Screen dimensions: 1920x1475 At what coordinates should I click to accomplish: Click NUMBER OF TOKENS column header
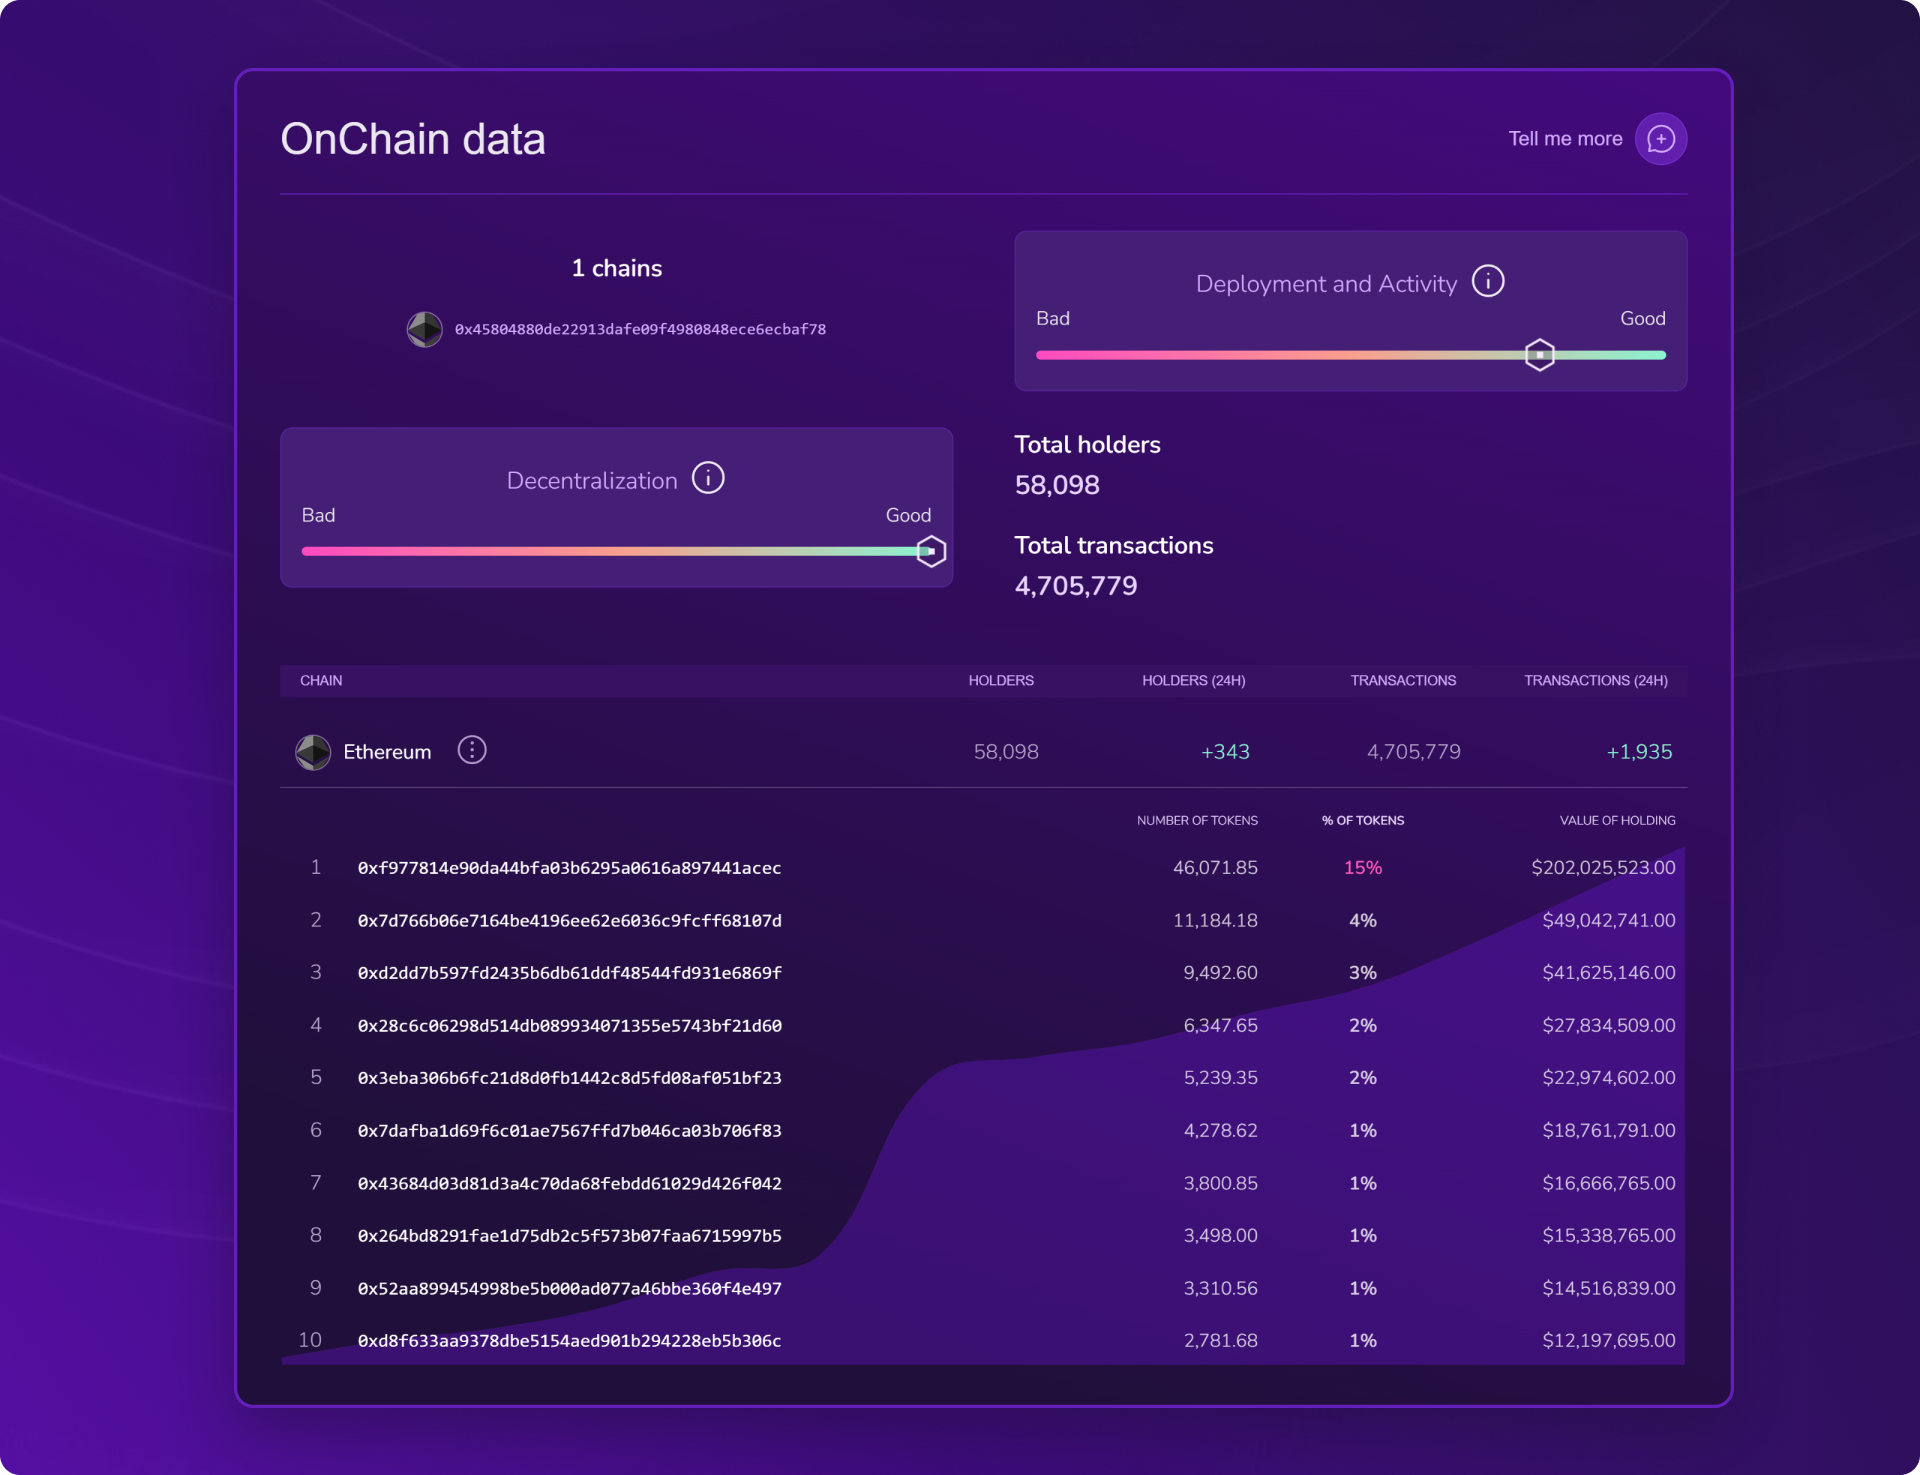1197,820
